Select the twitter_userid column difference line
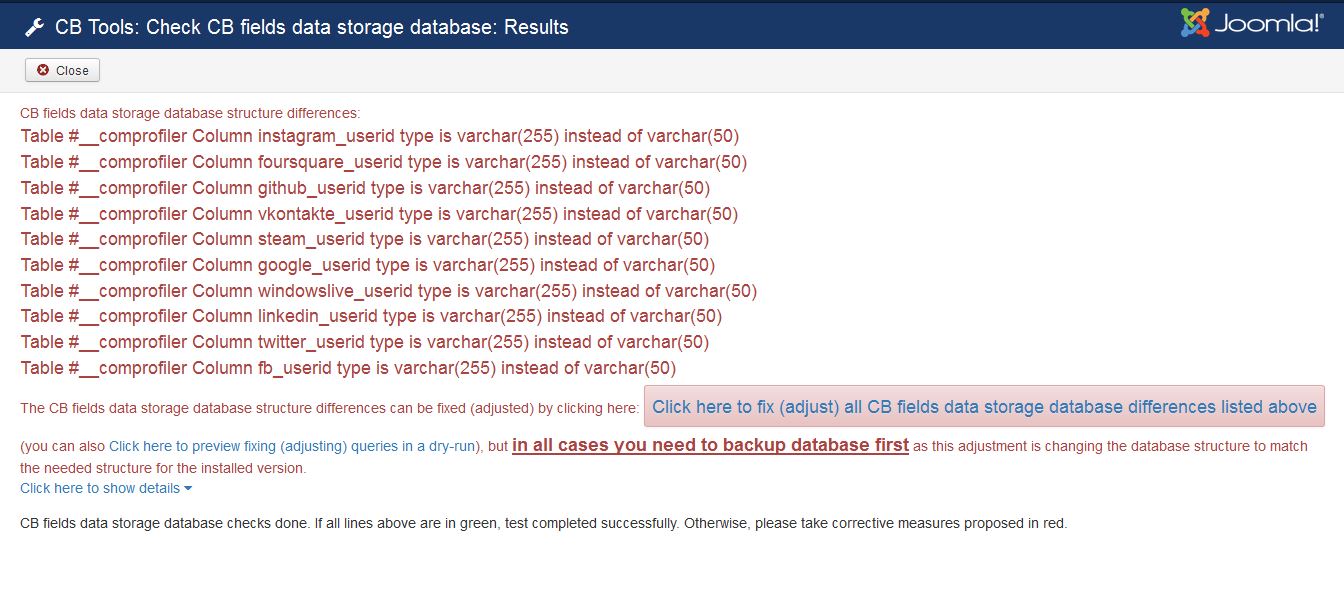The width and height of the screenshot is (1344, 593). click(x=365, y=342)
